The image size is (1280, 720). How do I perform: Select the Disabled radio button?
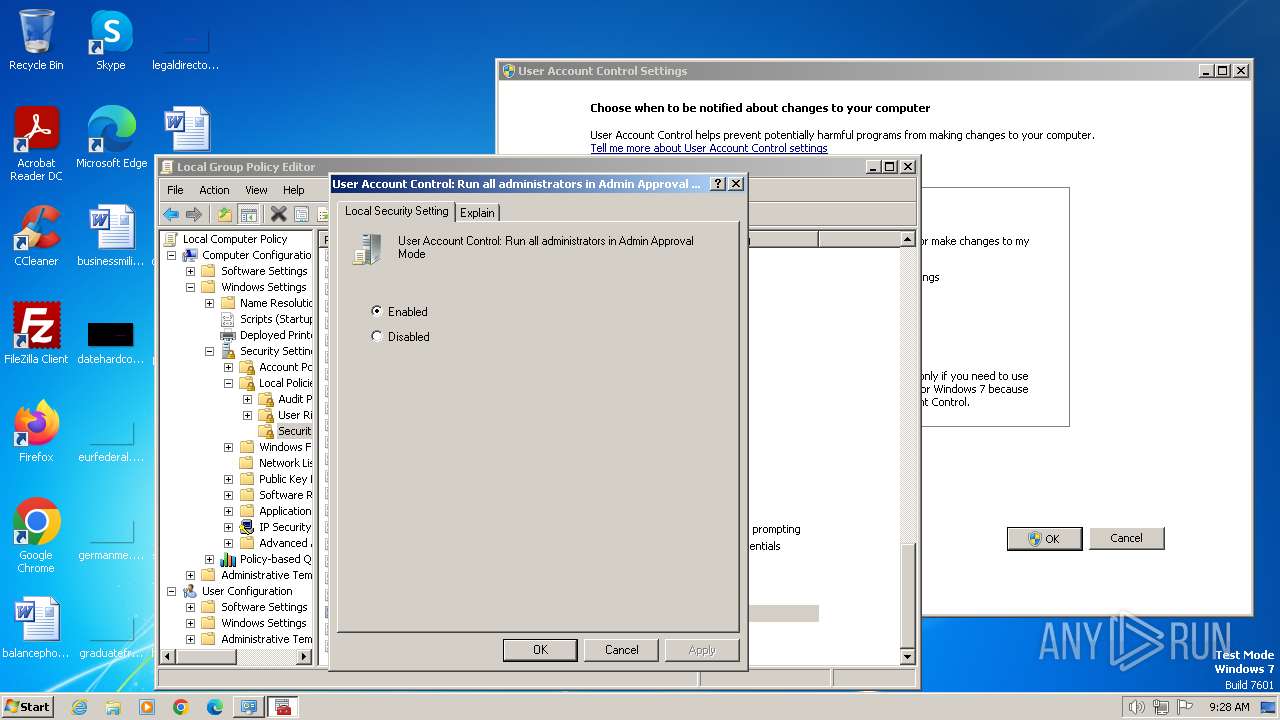(377, 336)
